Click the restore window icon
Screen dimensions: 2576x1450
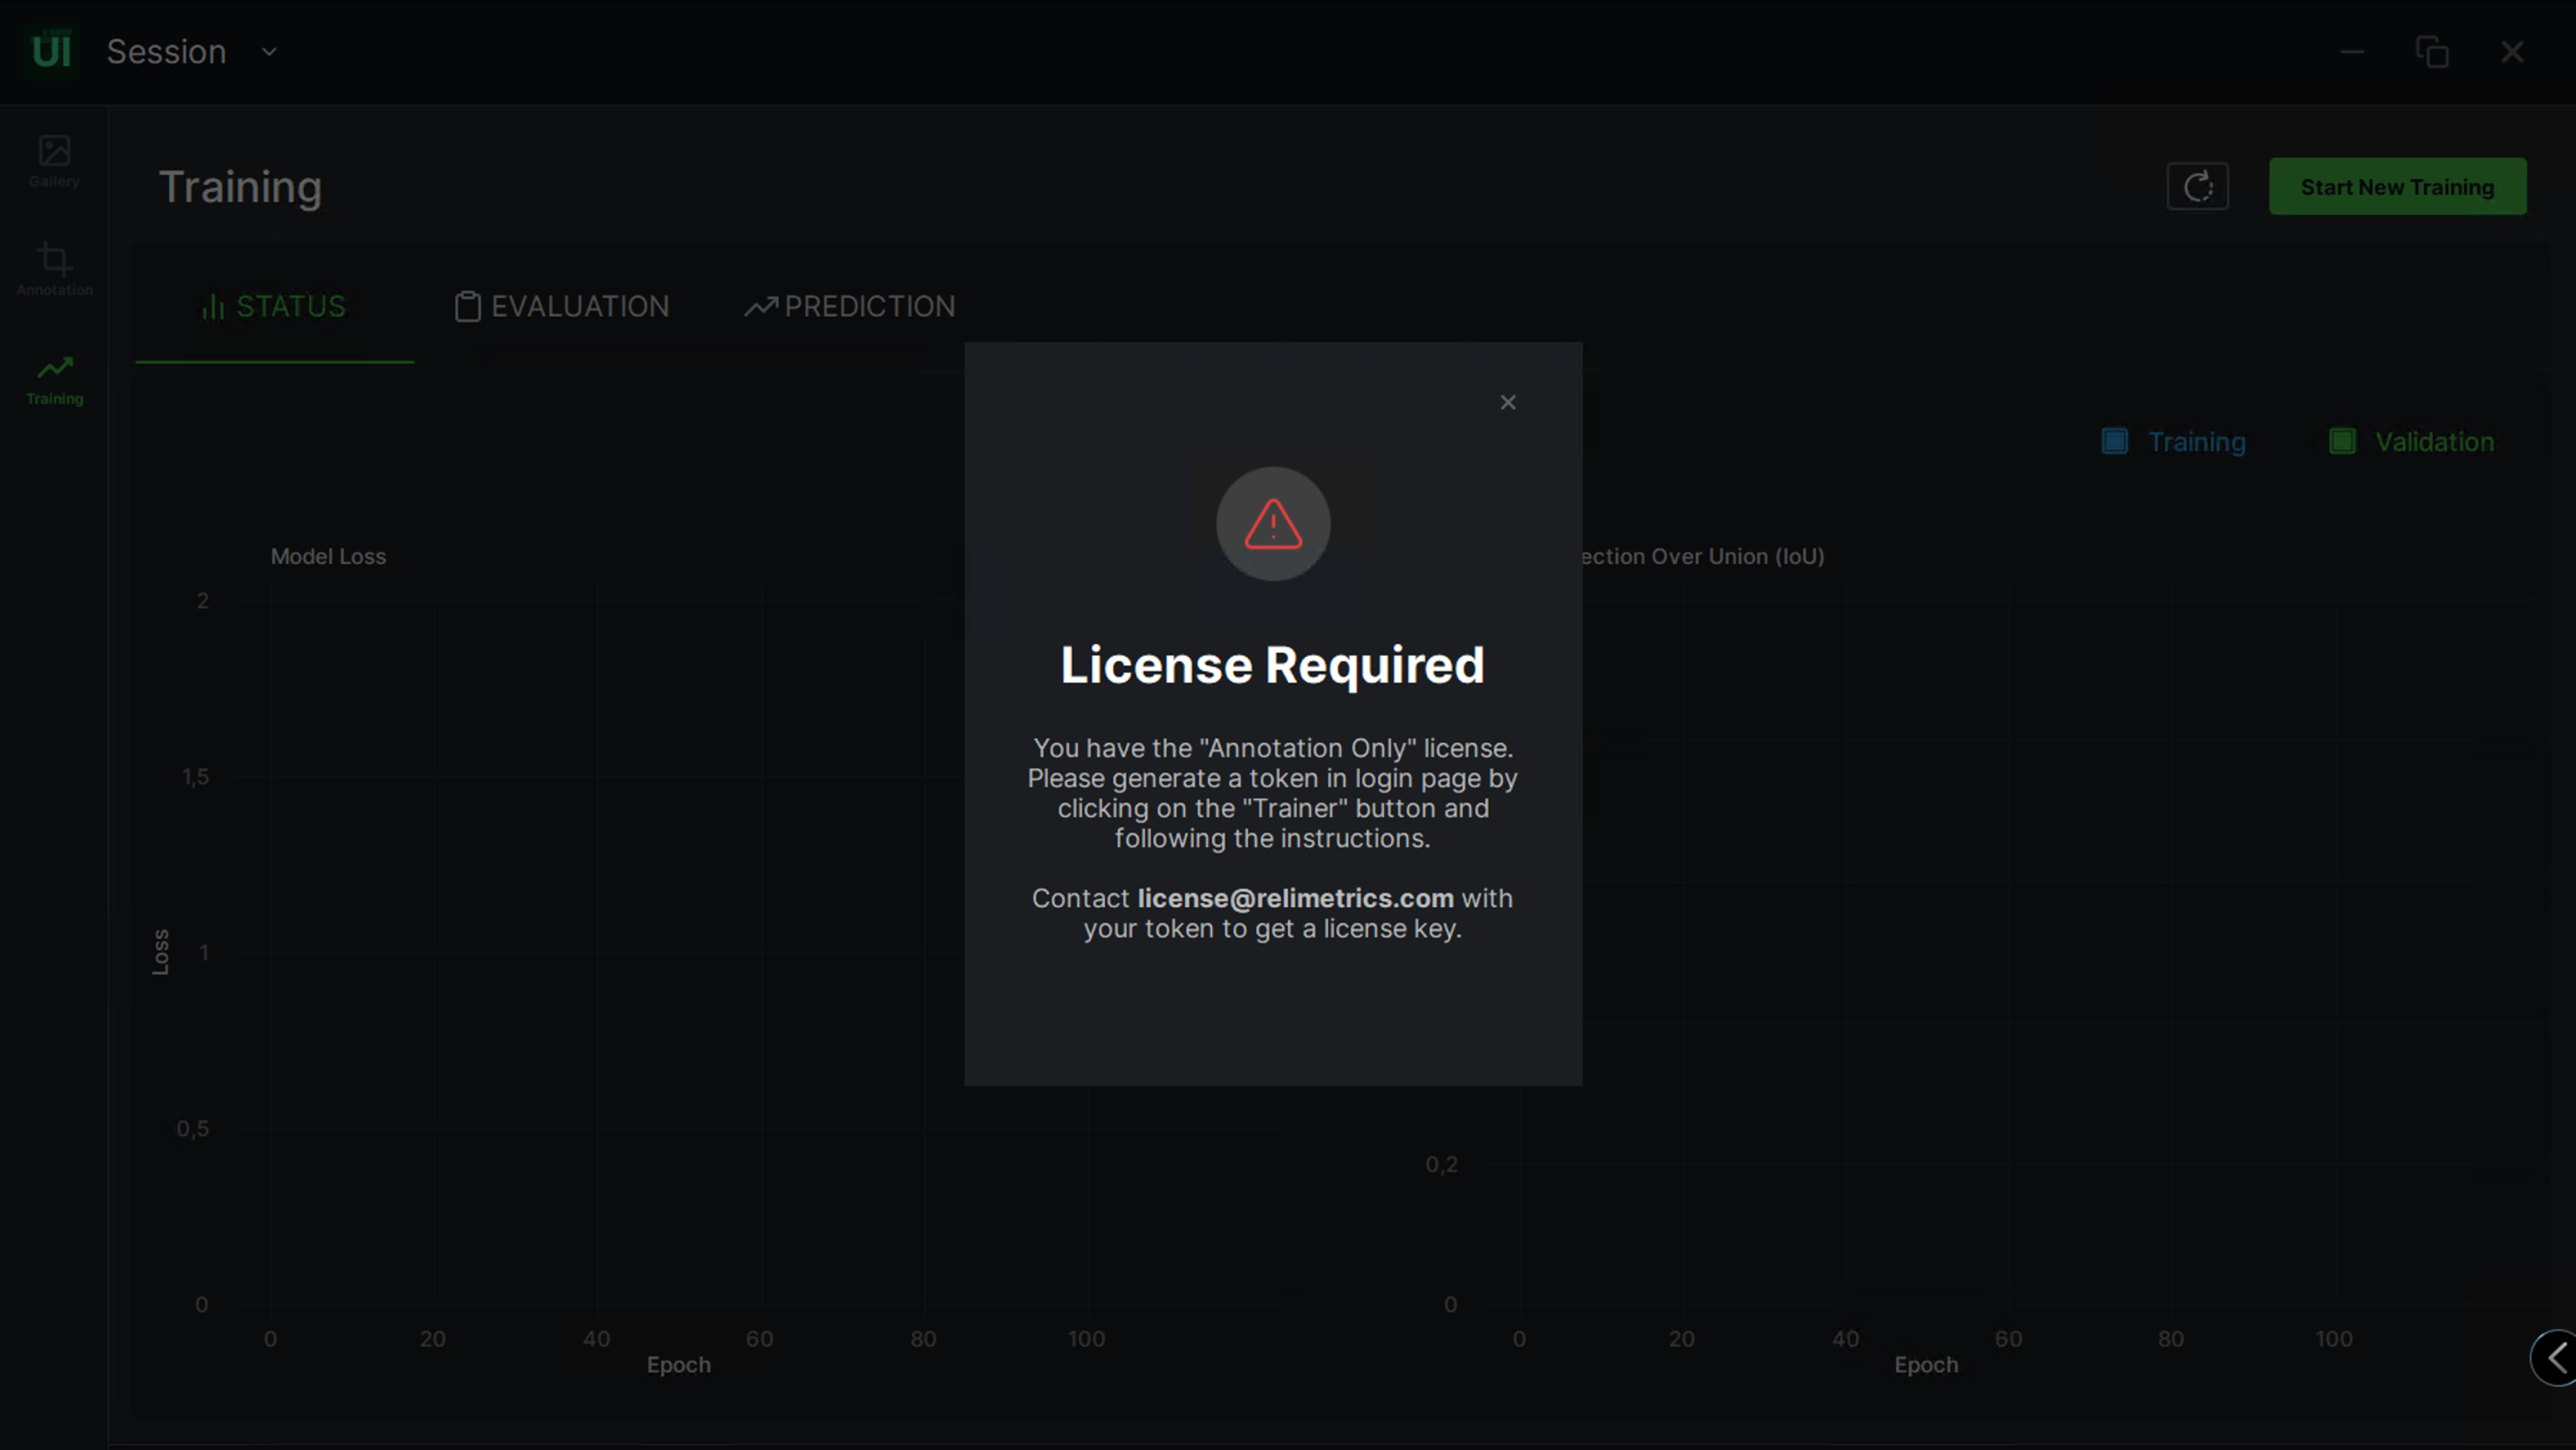(x=2432, y=52)
